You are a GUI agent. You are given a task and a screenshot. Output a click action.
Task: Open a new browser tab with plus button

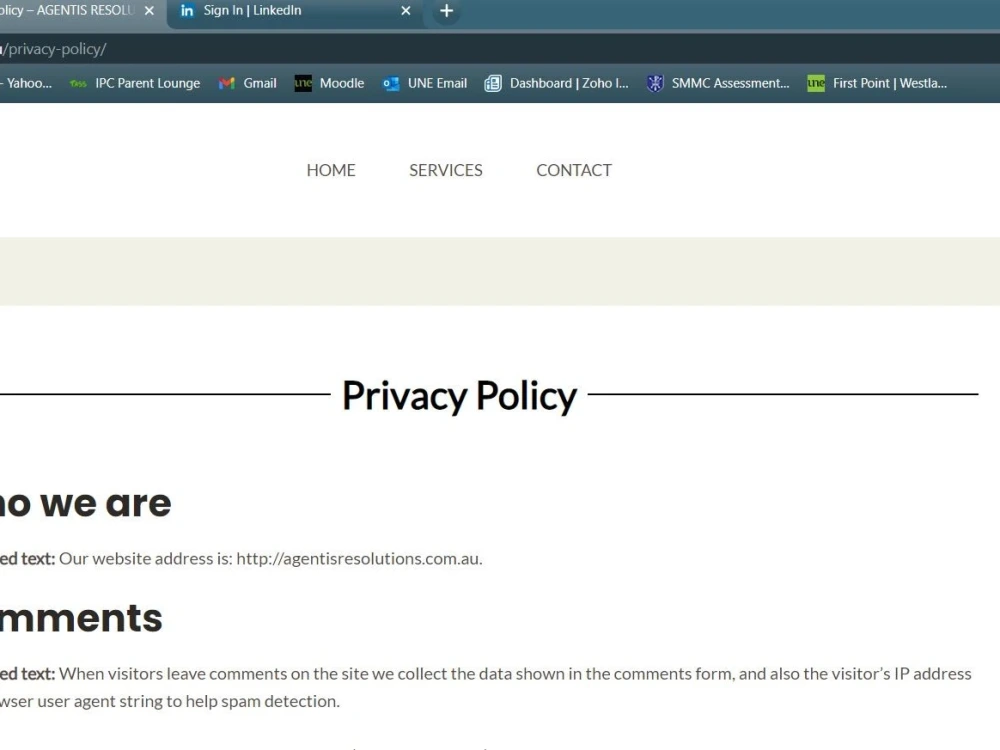click(x=446, y=11)
